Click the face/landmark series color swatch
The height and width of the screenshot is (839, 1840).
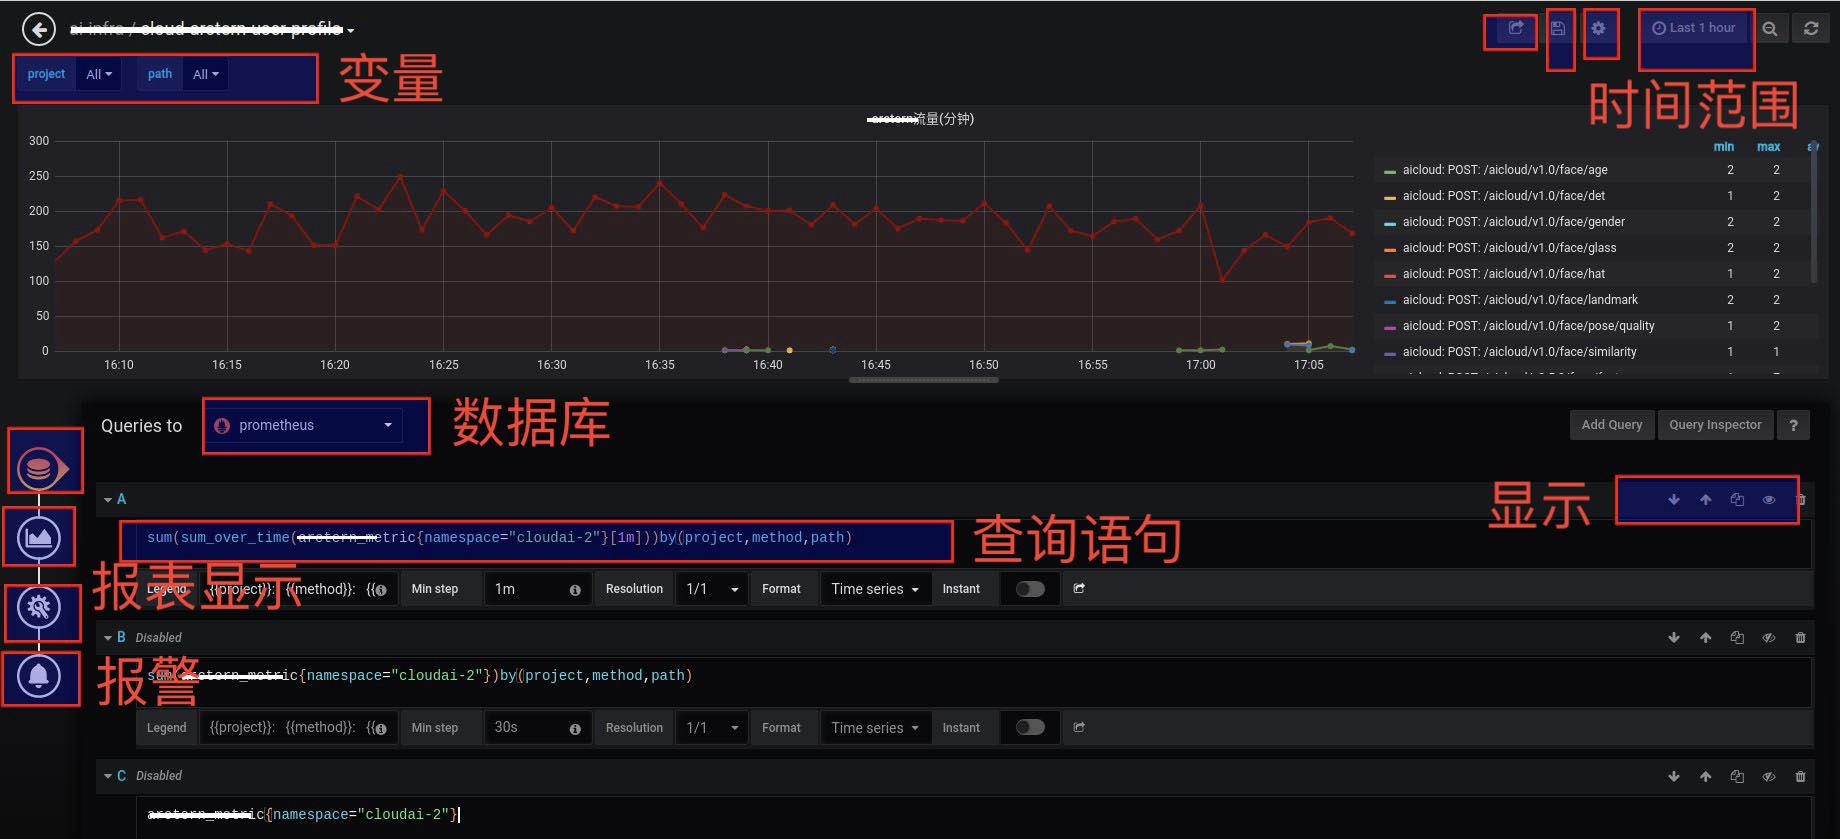pyautogui.click(x=1390, y=301)
